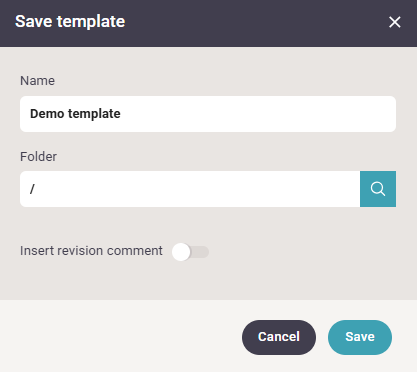Click the Cancel button
This screenshot has height=372, width=417.
279,337
